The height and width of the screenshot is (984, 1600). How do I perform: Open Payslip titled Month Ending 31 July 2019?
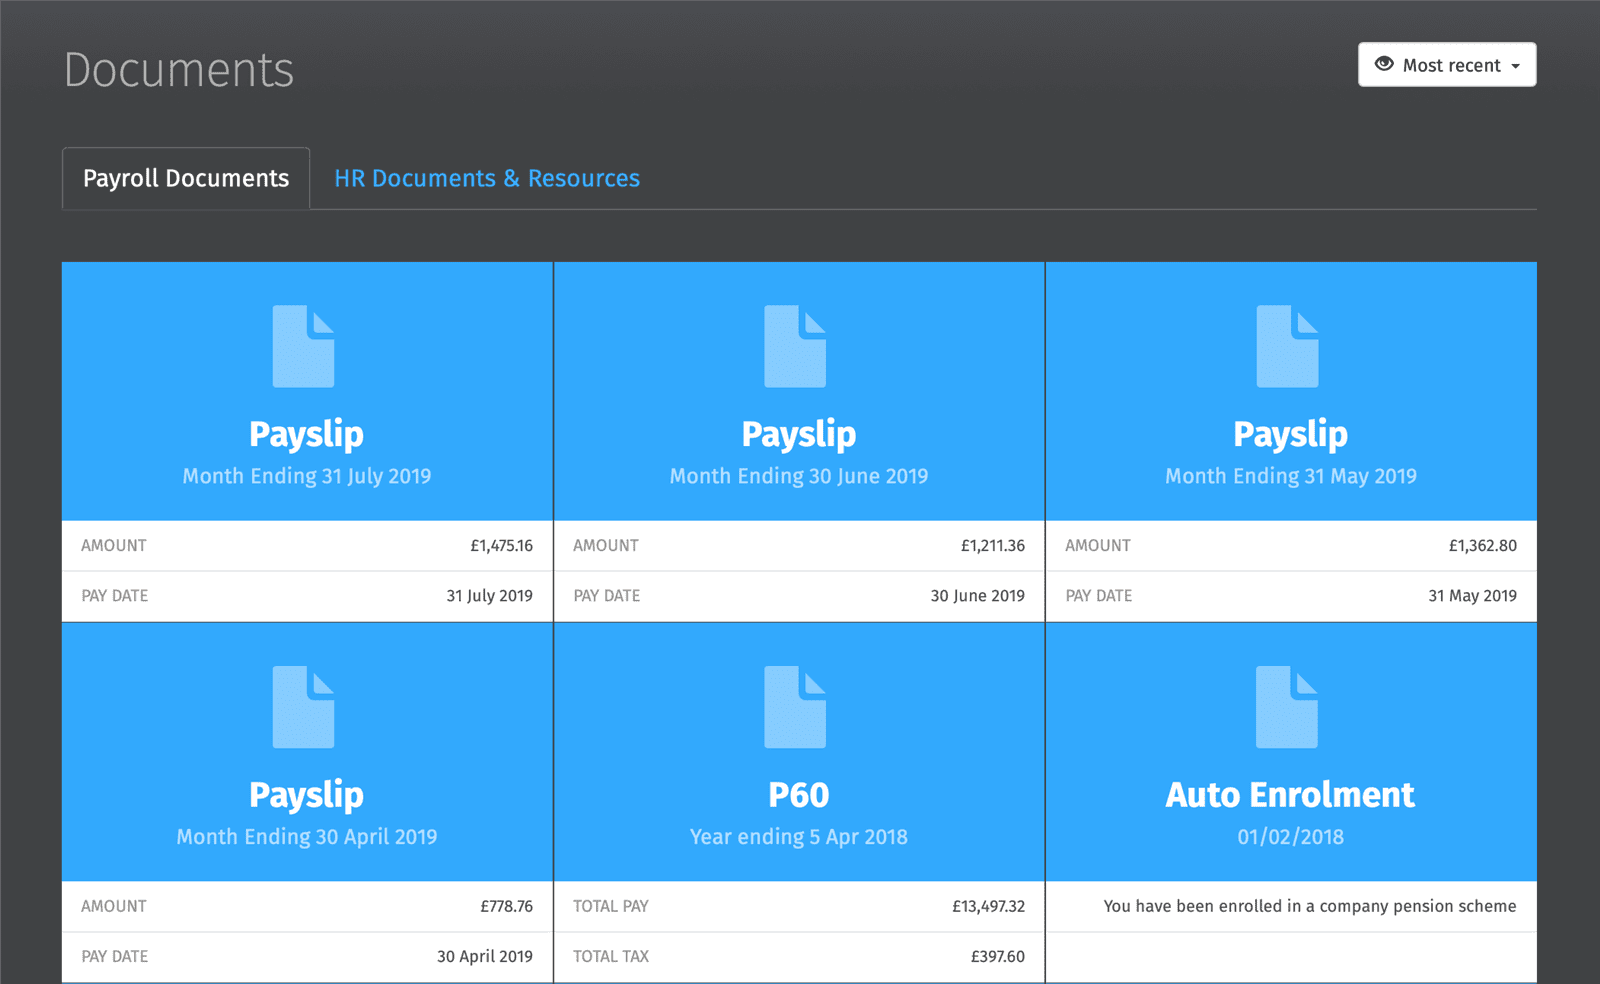[x=306, y=434]
